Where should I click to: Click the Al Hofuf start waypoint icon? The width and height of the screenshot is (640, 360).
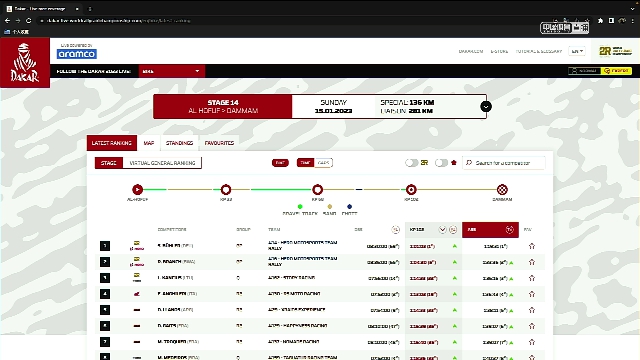click(x=138, y=189)
